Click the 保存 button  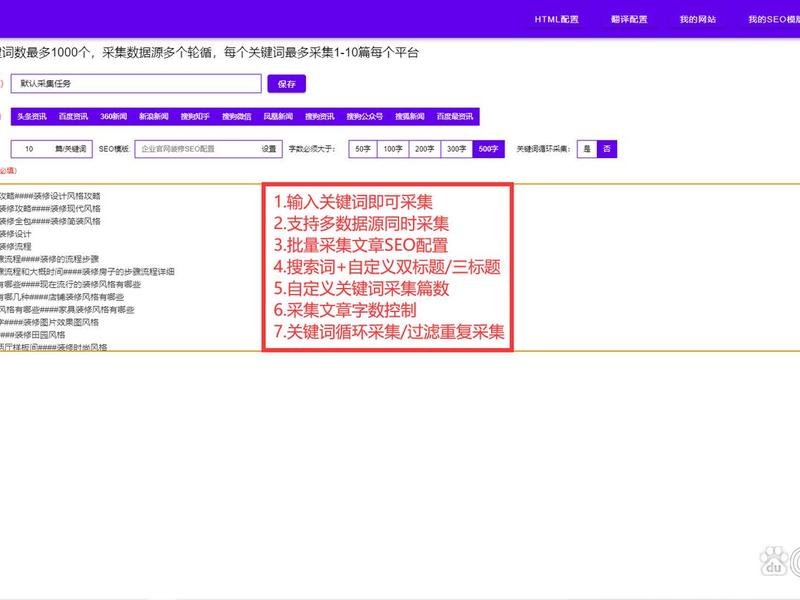click(287, 84)
